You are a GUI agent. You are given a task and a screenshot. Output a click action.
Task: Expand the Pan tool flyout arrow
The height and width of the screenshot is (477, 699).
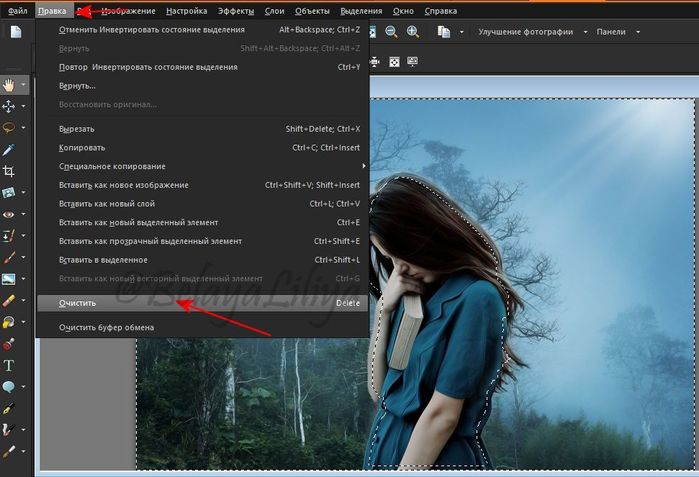click(23, 85)
